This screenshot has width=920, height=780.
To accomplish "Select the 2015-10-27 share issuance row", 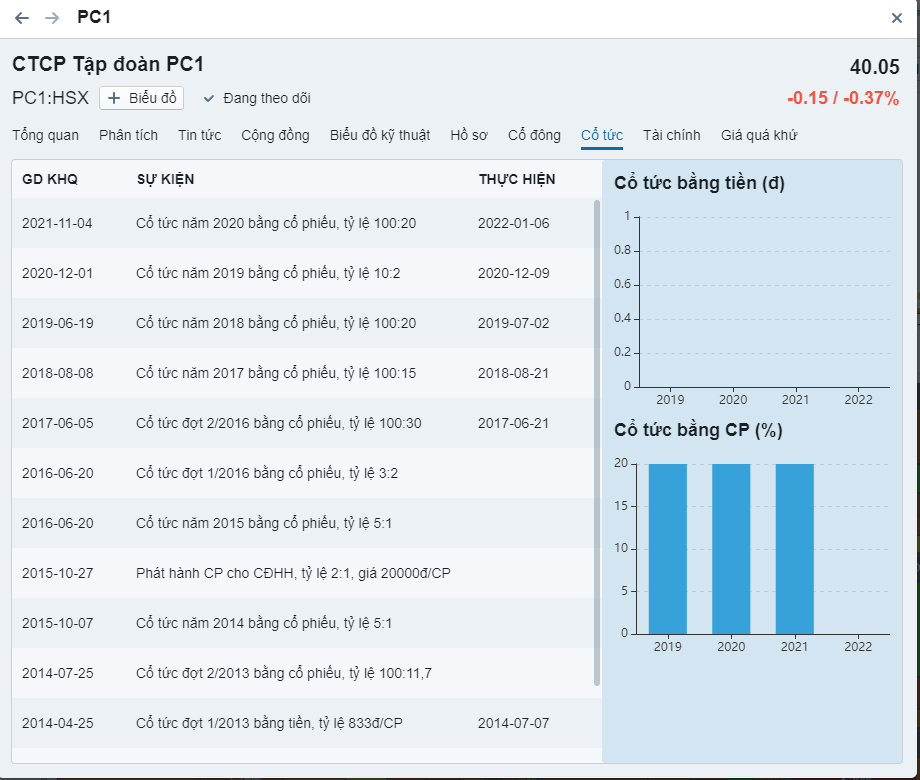I will tap(300, 573).
